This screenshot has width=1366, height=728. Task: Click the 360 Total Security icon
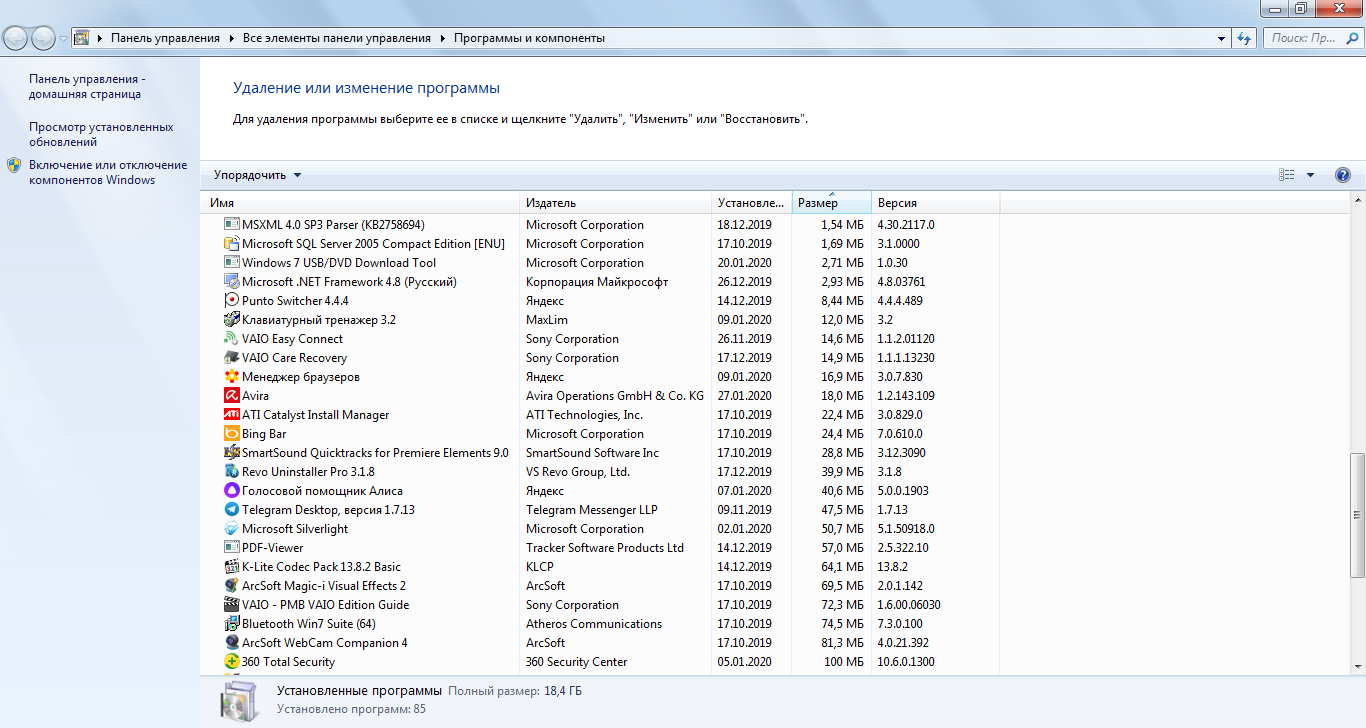point(232,662)
